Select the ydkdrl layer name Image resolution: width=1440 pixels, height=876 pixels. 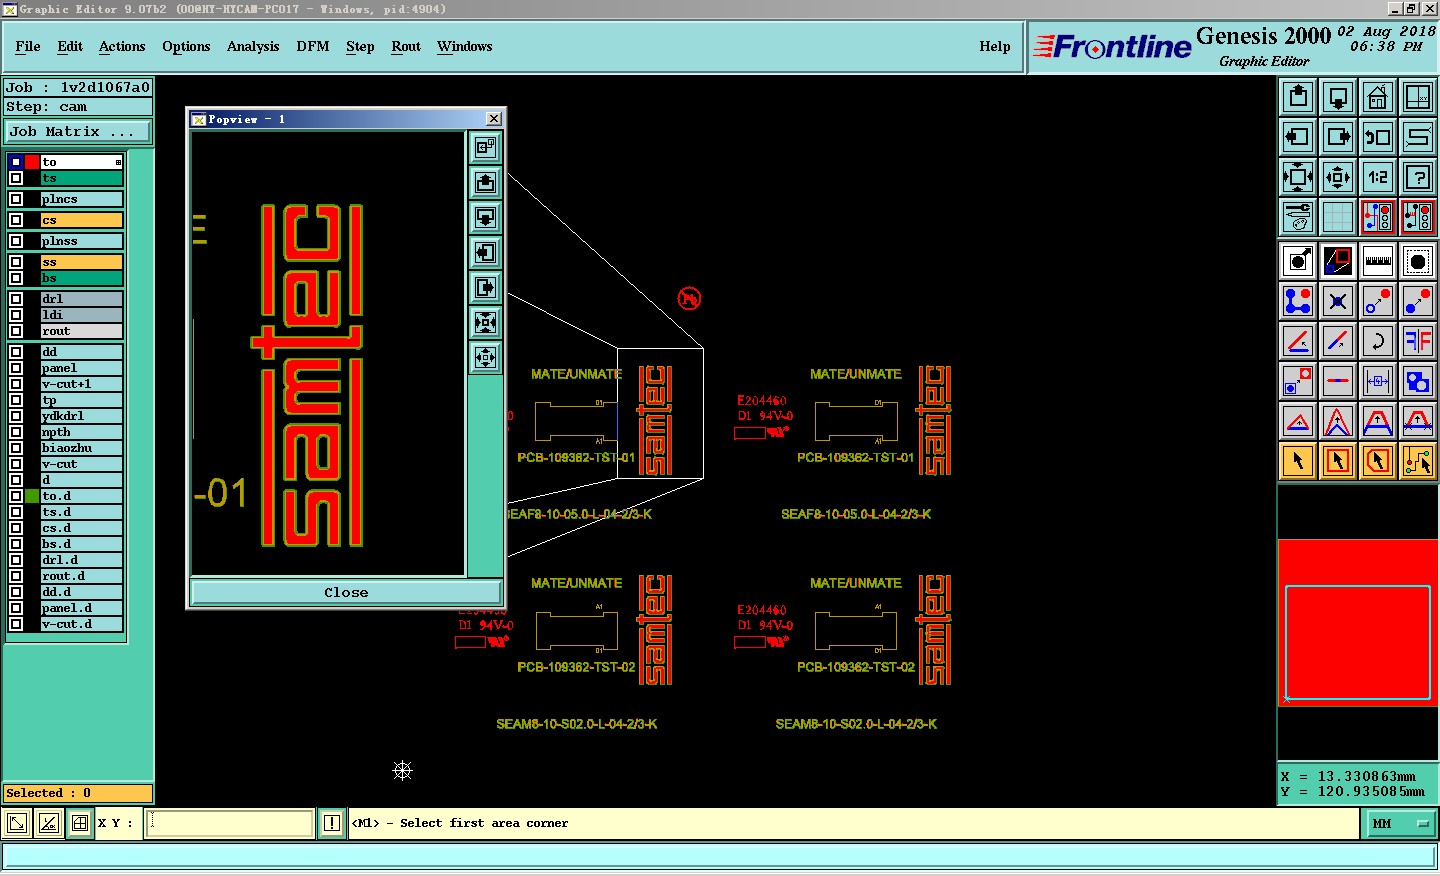pyautogui.click(x=81, y=416)
